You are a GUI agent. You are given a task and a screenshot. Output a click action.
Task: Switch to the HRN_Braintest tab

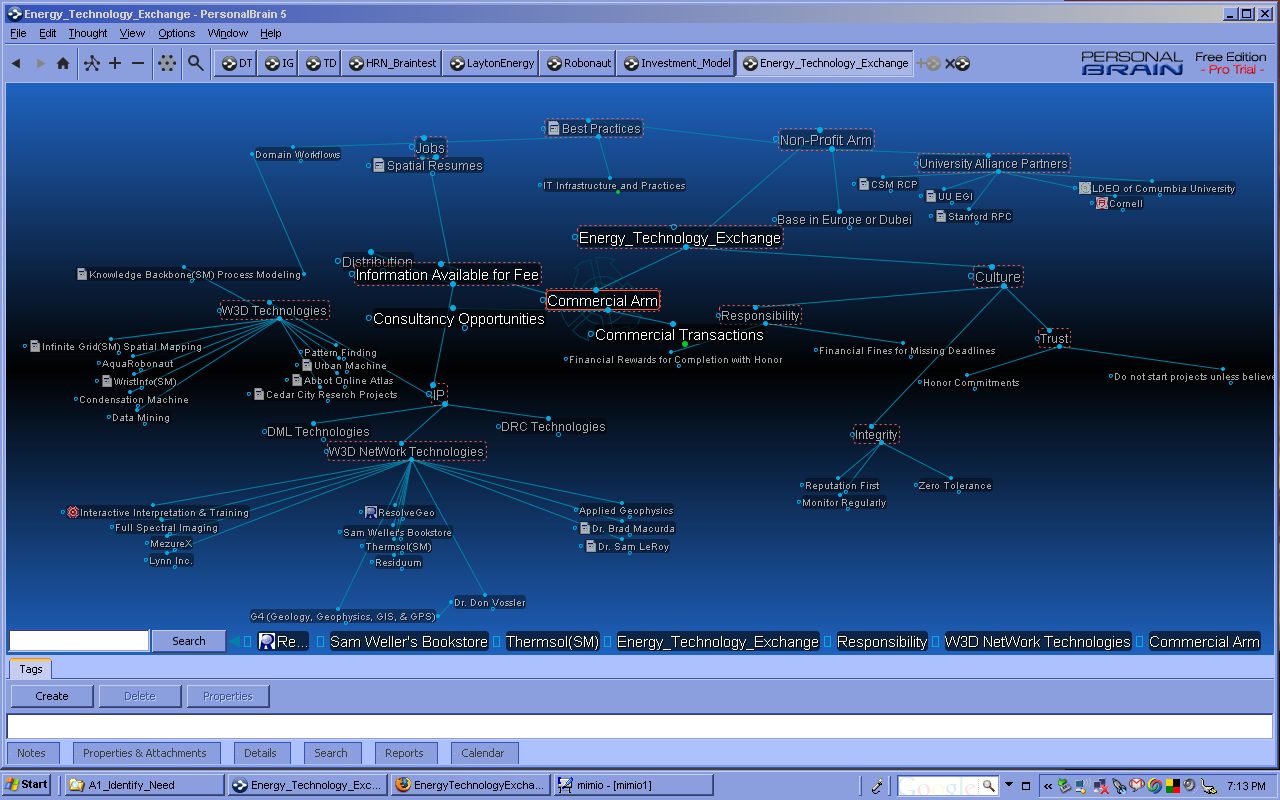tap(391, 63)
